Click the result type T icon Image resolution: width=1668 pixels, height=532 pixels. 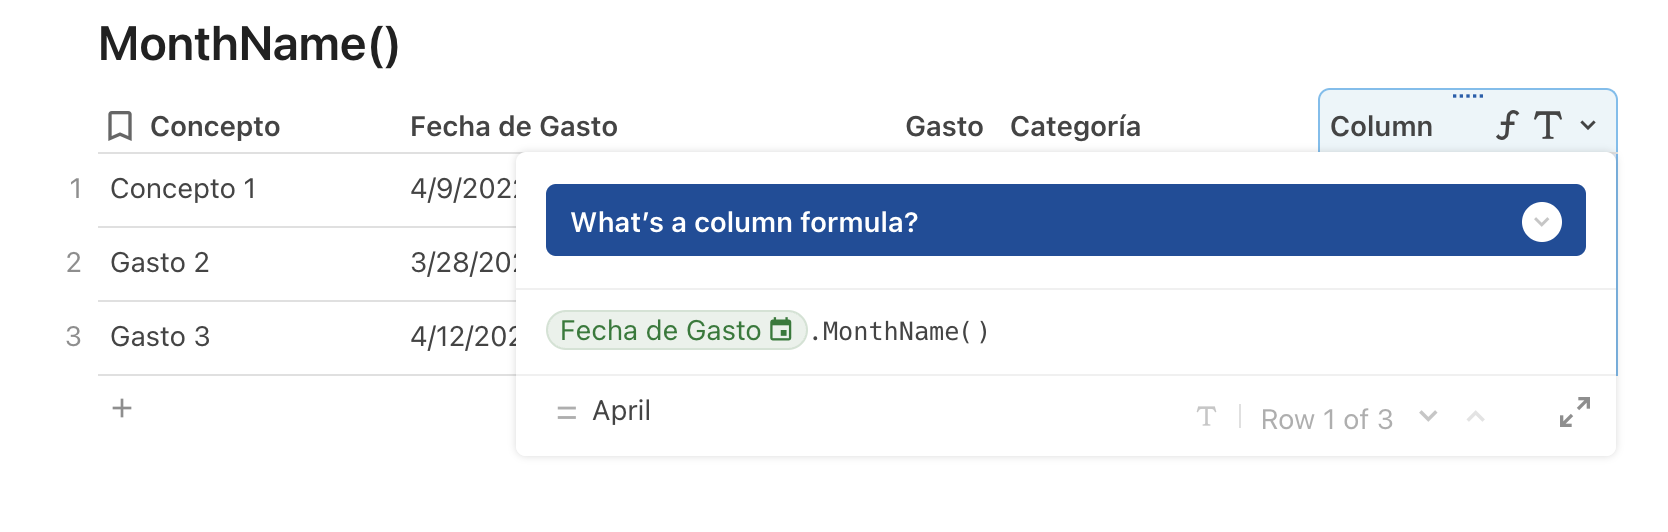click(1206, 417)
